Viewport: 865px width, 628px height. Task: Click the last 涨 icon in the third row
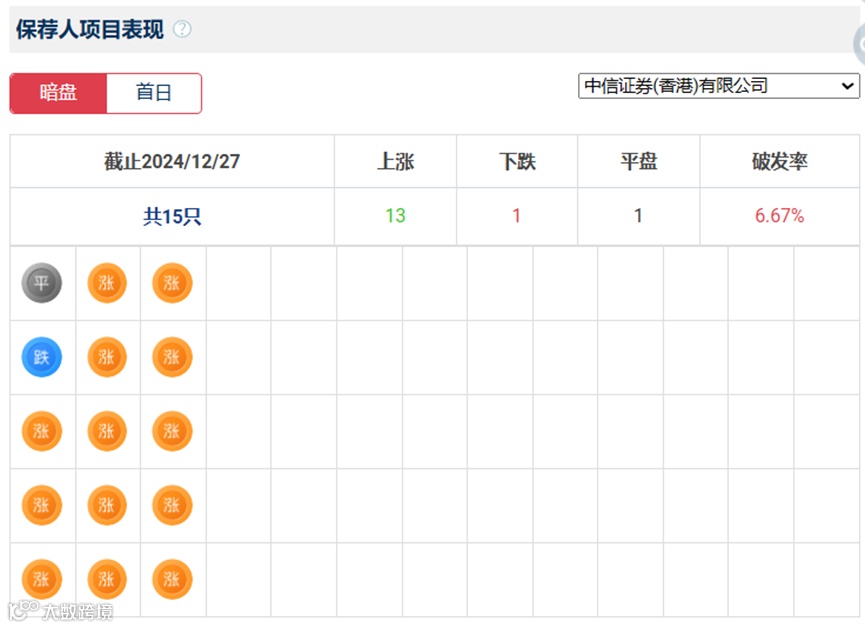172,431
